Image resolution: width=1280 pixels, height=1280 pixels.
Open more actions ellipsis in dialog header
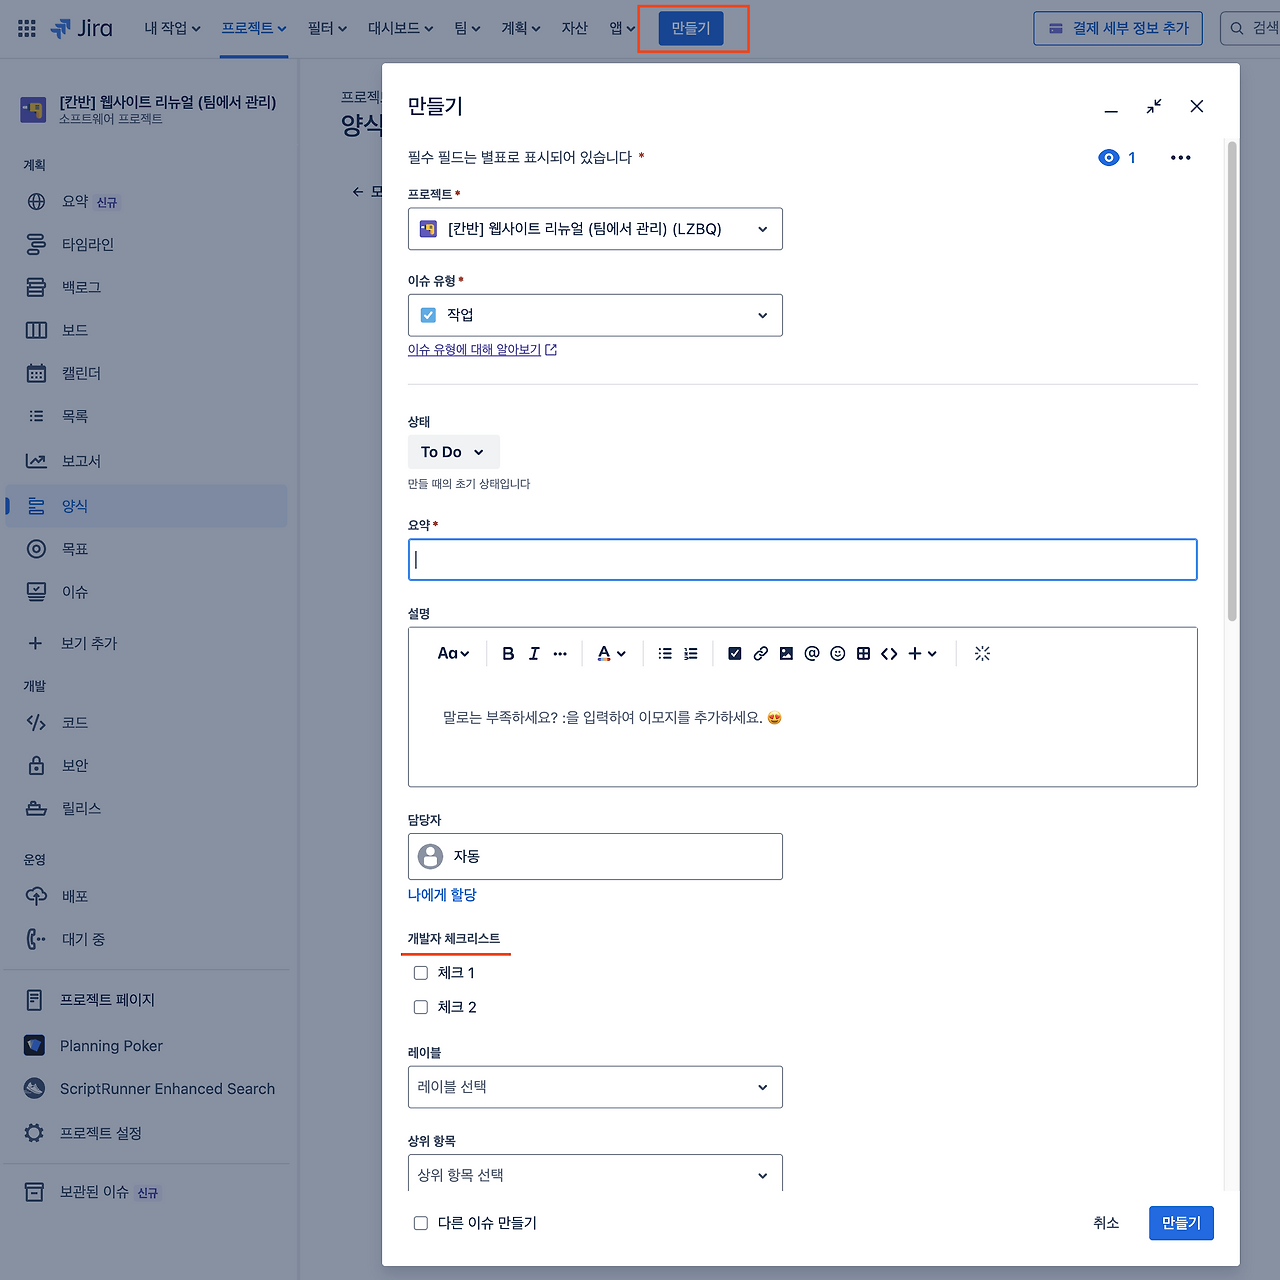tap(1181, 158)
